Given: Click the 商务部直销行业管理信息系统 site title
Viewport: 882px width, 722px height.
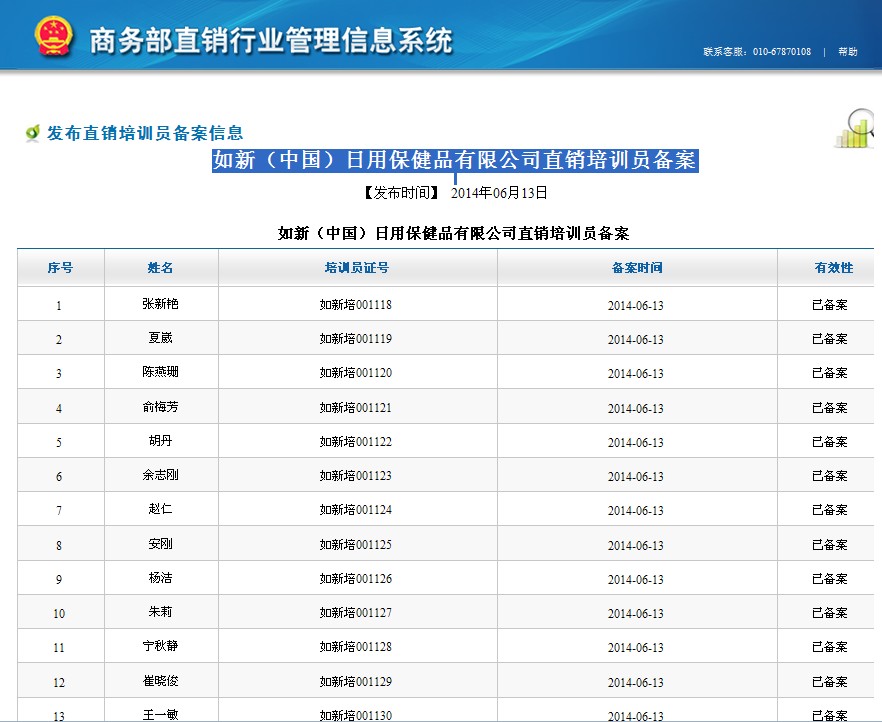Looking at the screenshot, I should click(x=270, y=40).
